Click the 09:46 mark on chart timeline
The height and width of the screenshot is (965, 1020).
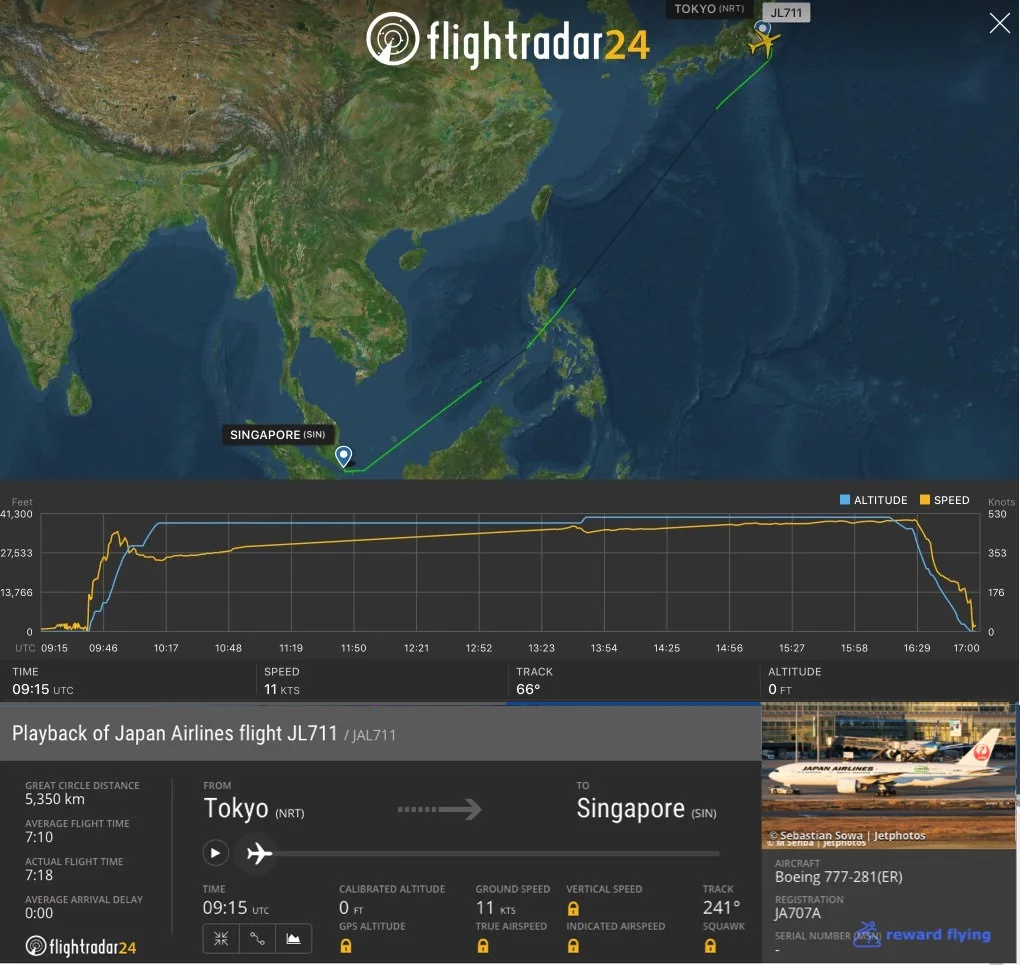103,648
